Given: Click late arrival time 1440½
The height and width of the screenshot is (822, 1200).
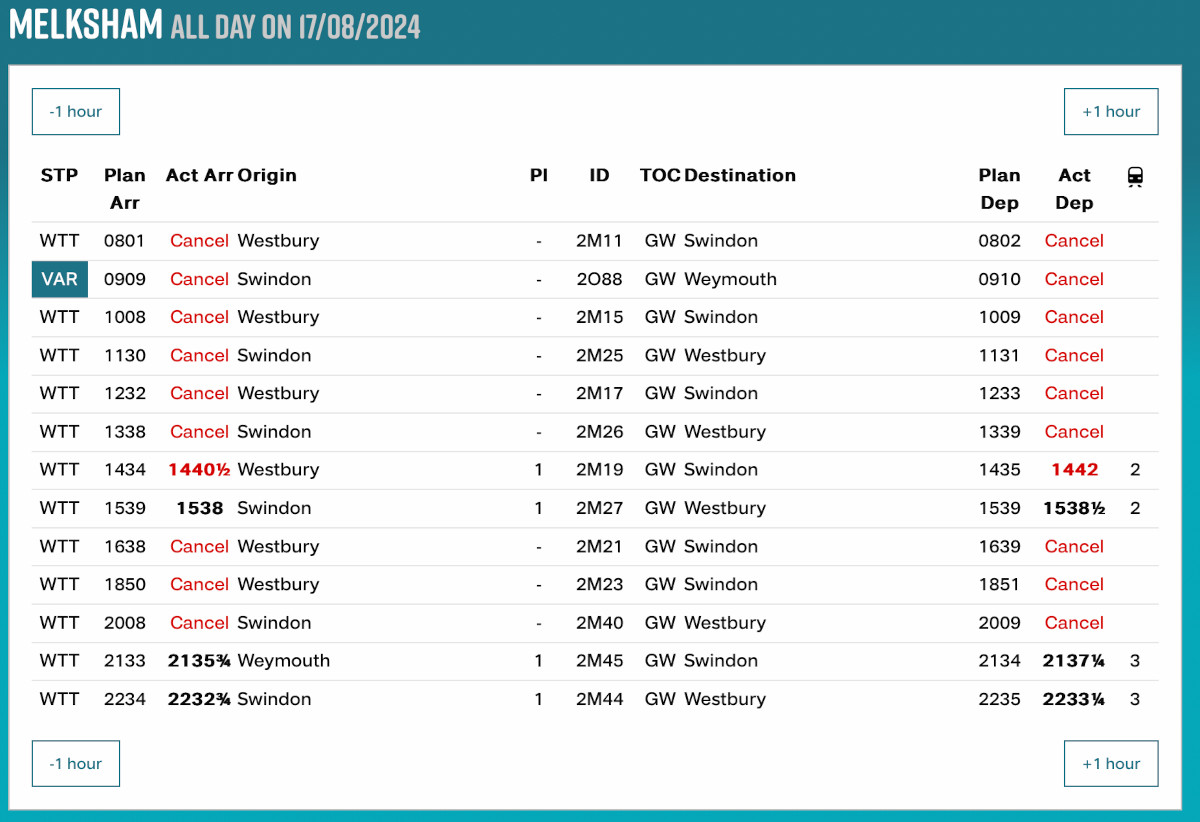Looking at the screenshot, I should 199,470.
